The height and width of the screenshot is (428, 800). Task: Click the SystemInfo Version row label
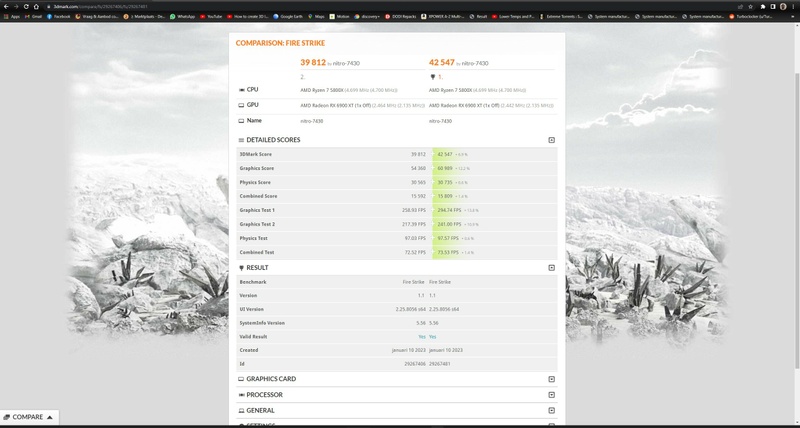[x=262, y=323]
